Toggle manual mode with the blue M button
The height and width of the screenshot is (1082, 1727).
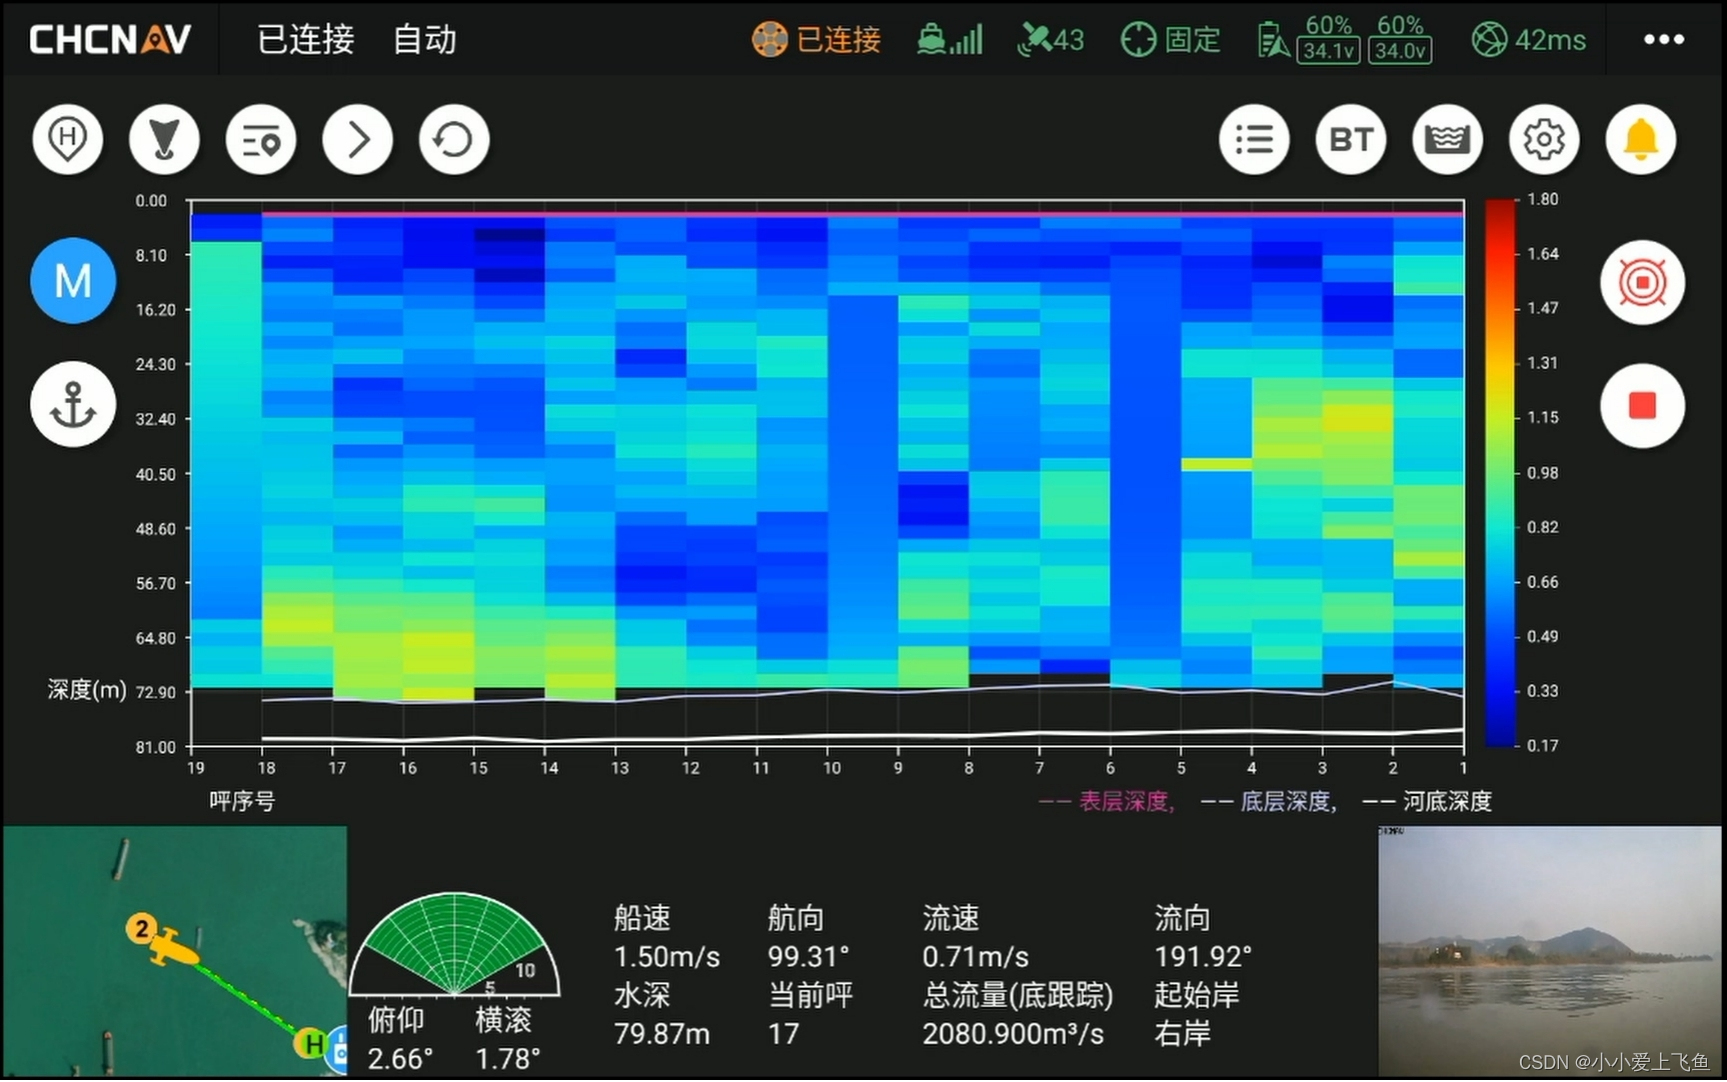tap(72, 281)
